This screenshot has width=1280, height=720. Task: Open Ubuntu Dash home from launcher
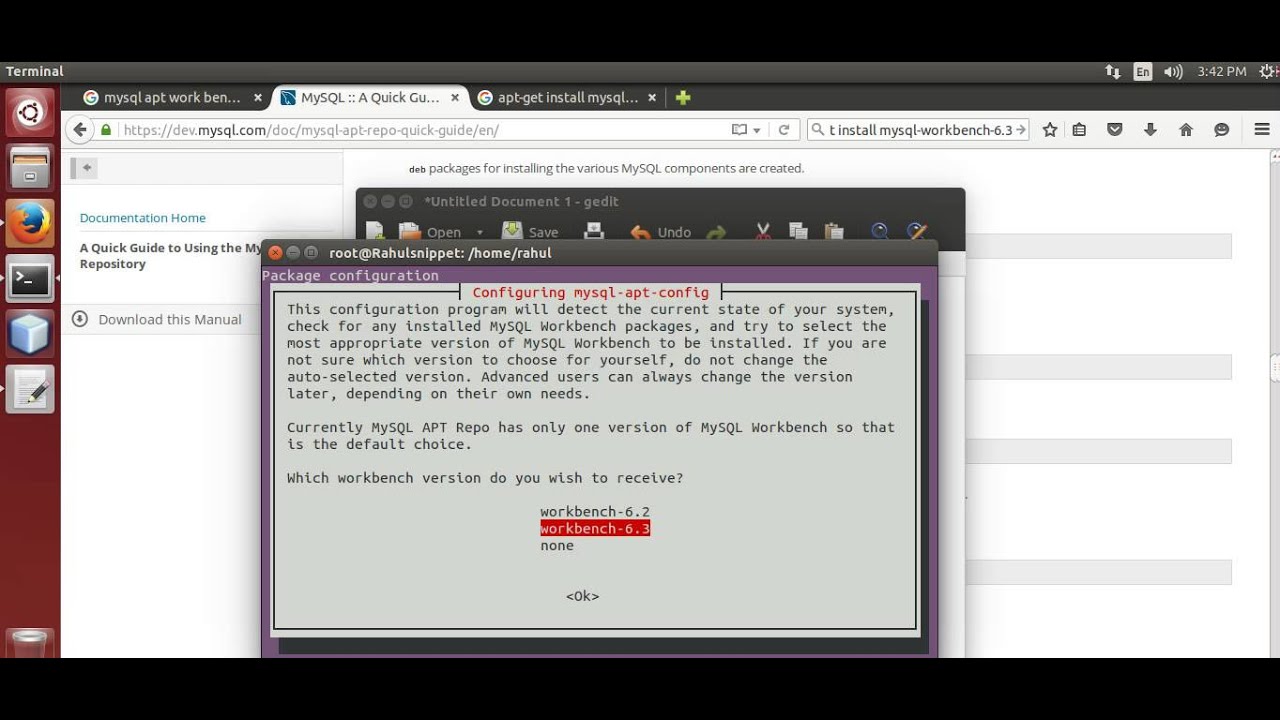tap(30, 112)
